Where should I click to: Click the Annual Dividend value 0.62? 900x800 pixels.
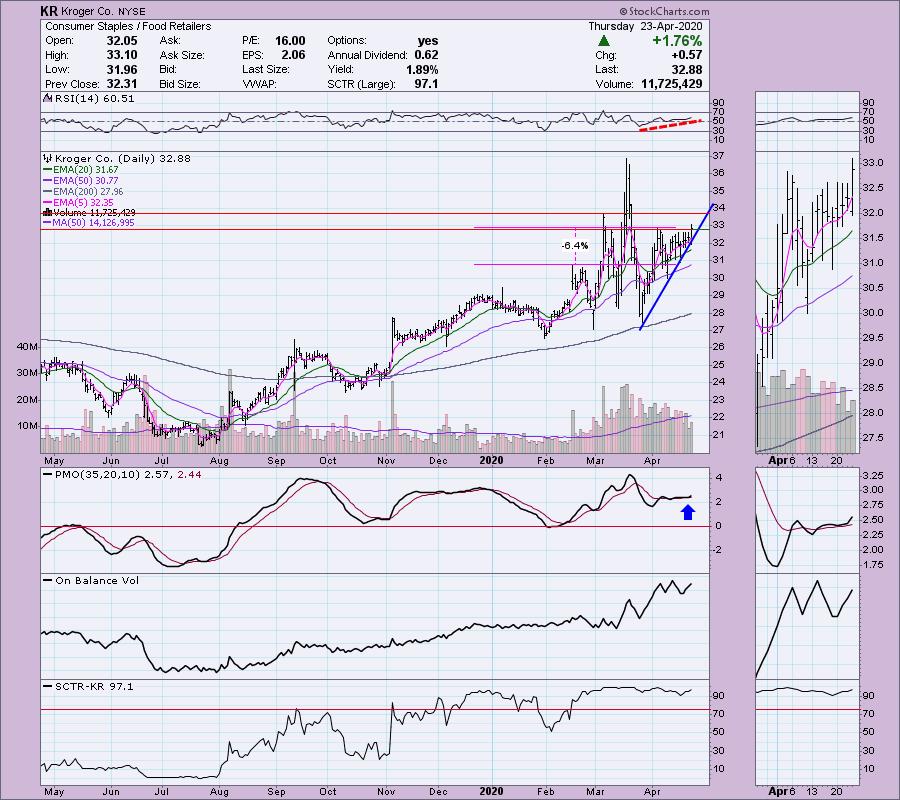pos(426,55)
